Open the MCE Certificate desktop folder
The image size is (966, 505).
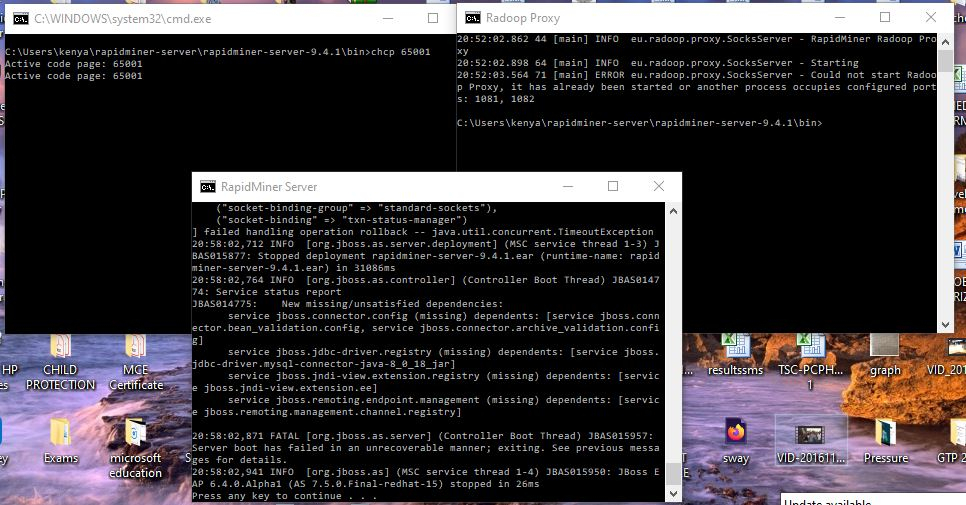click(x=136, y=362)
